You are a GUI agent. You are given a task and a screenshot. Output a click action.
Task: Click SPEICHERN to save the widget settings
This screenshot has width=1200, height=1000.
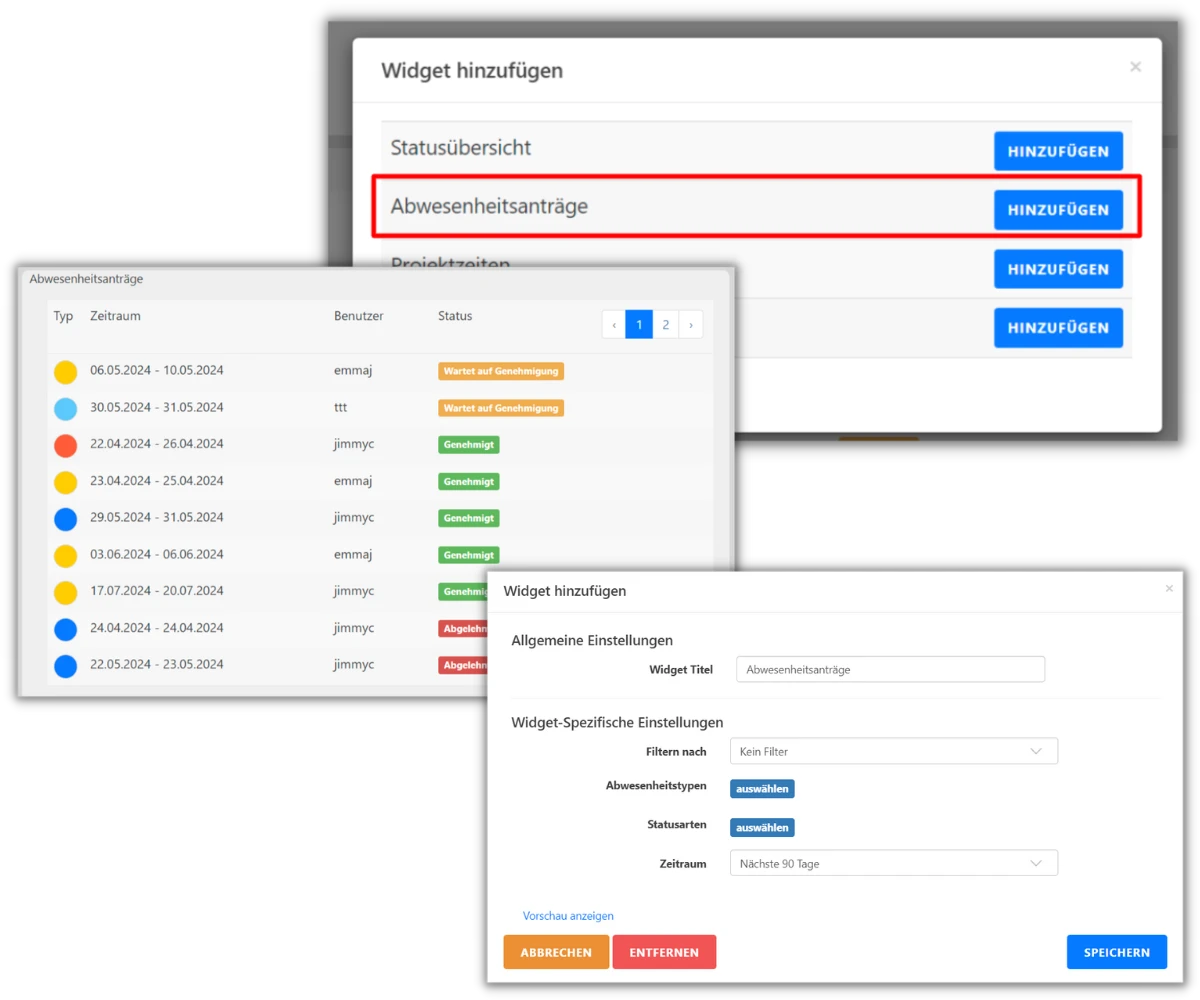(x=1116, y=951)
